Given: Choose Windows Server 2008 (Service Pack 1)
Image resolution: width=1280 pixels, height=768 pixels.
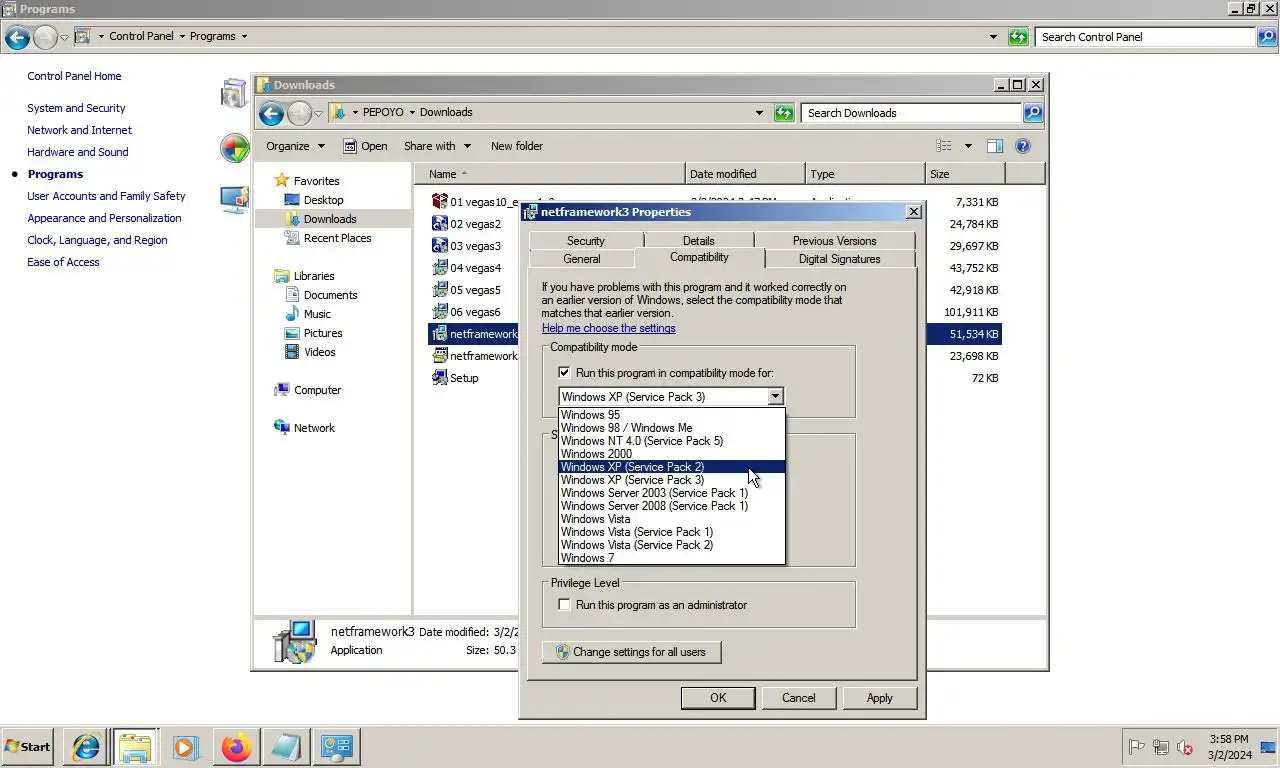Looking at the screenshot, I should tap(672, 506).
